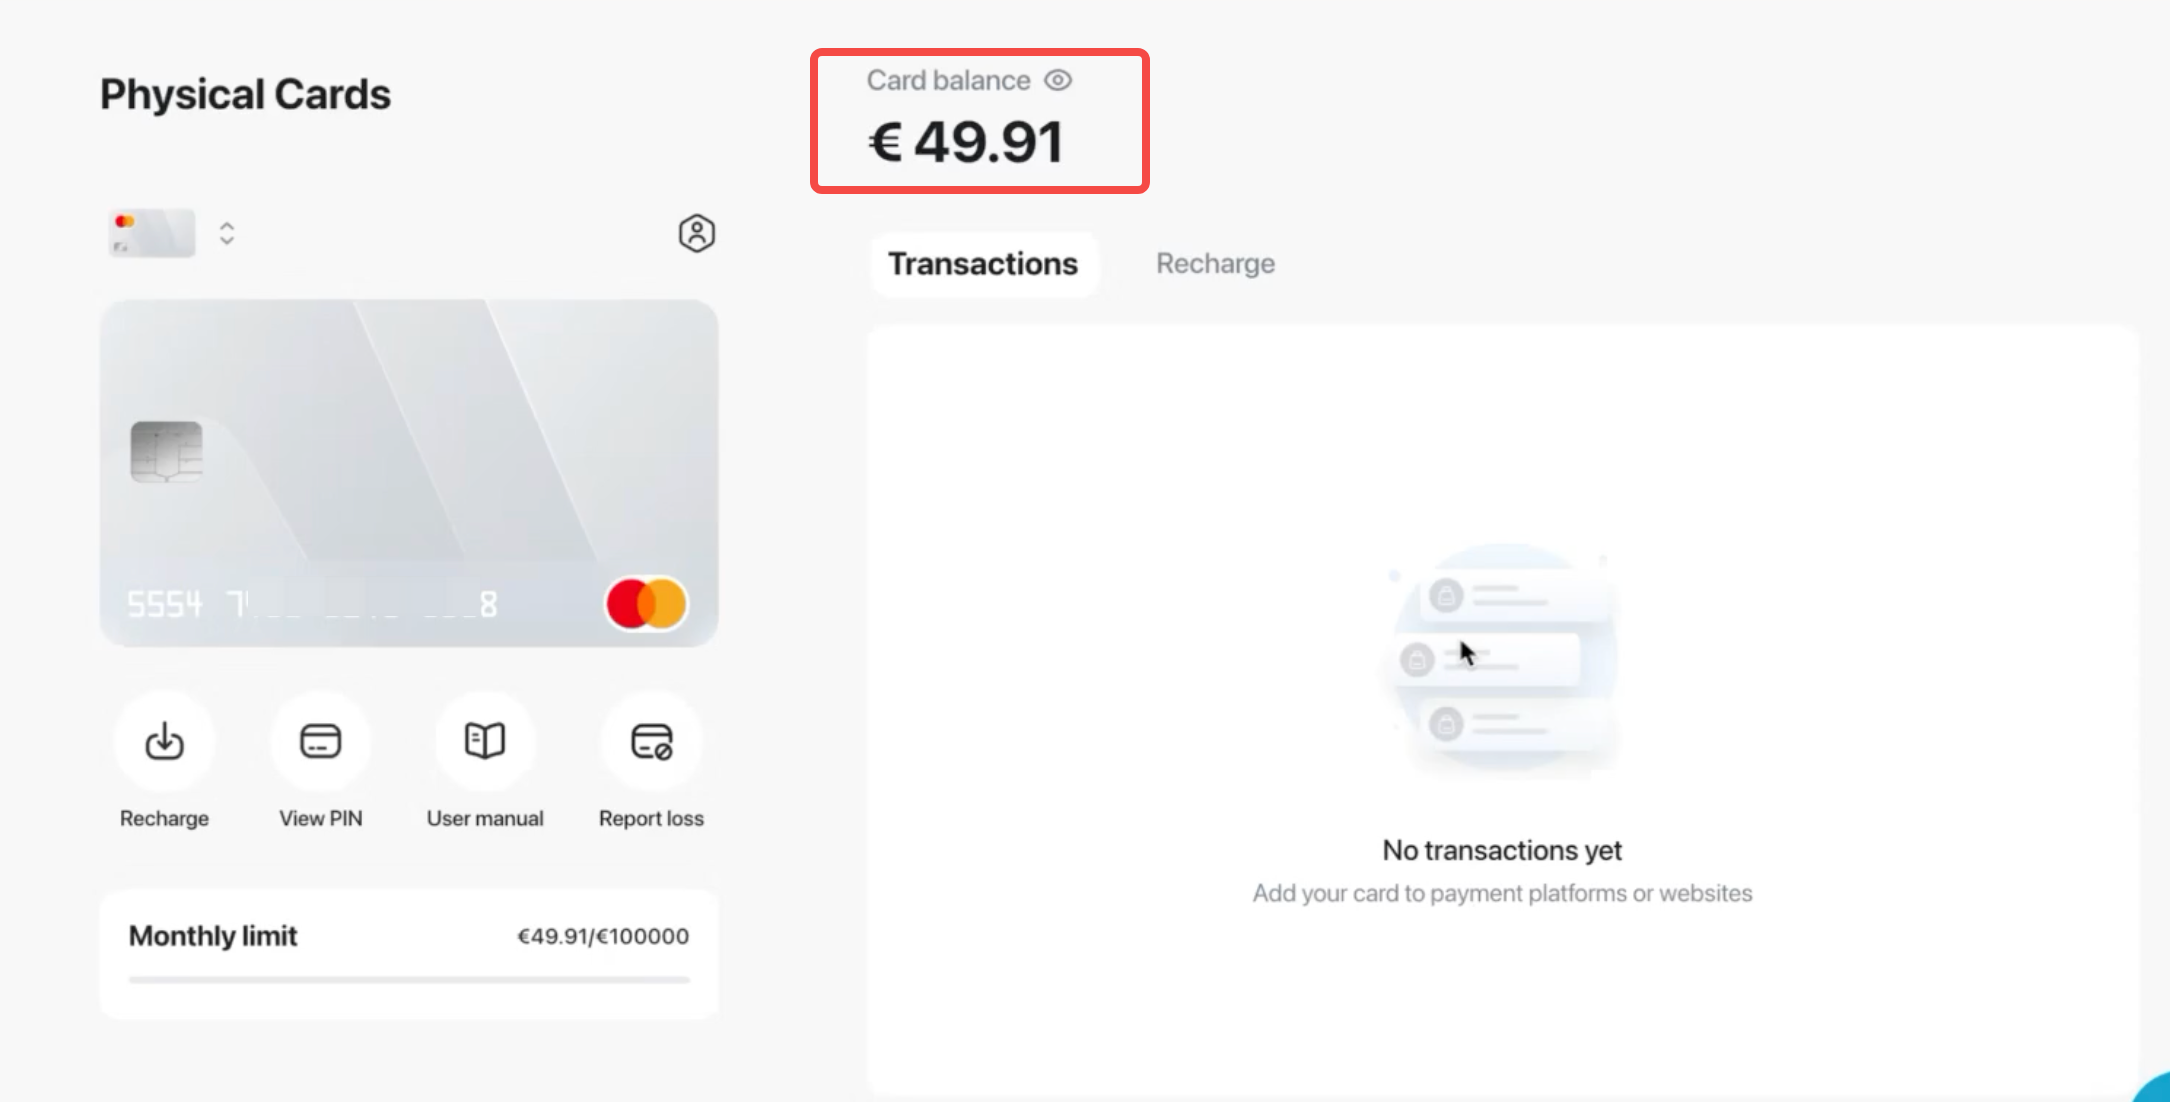Image resolution: width=2170 pixels, height=1102 pixels.
Task: Click the "Add your card to payment platforms" text
Action: click(1502, 894)
